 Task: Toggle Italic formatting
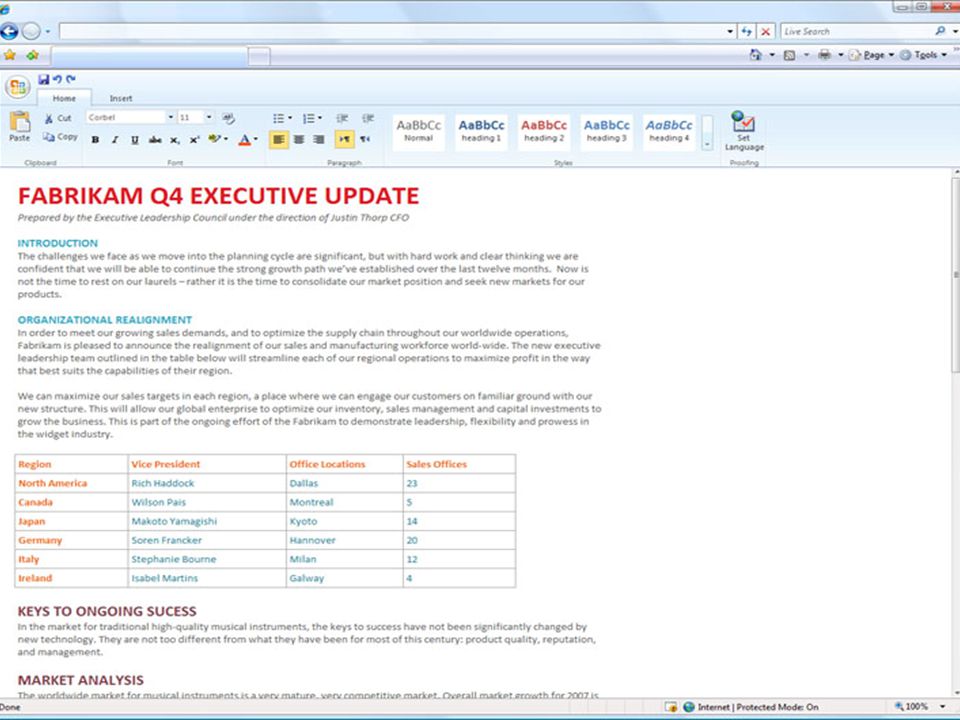pos(114,140)
